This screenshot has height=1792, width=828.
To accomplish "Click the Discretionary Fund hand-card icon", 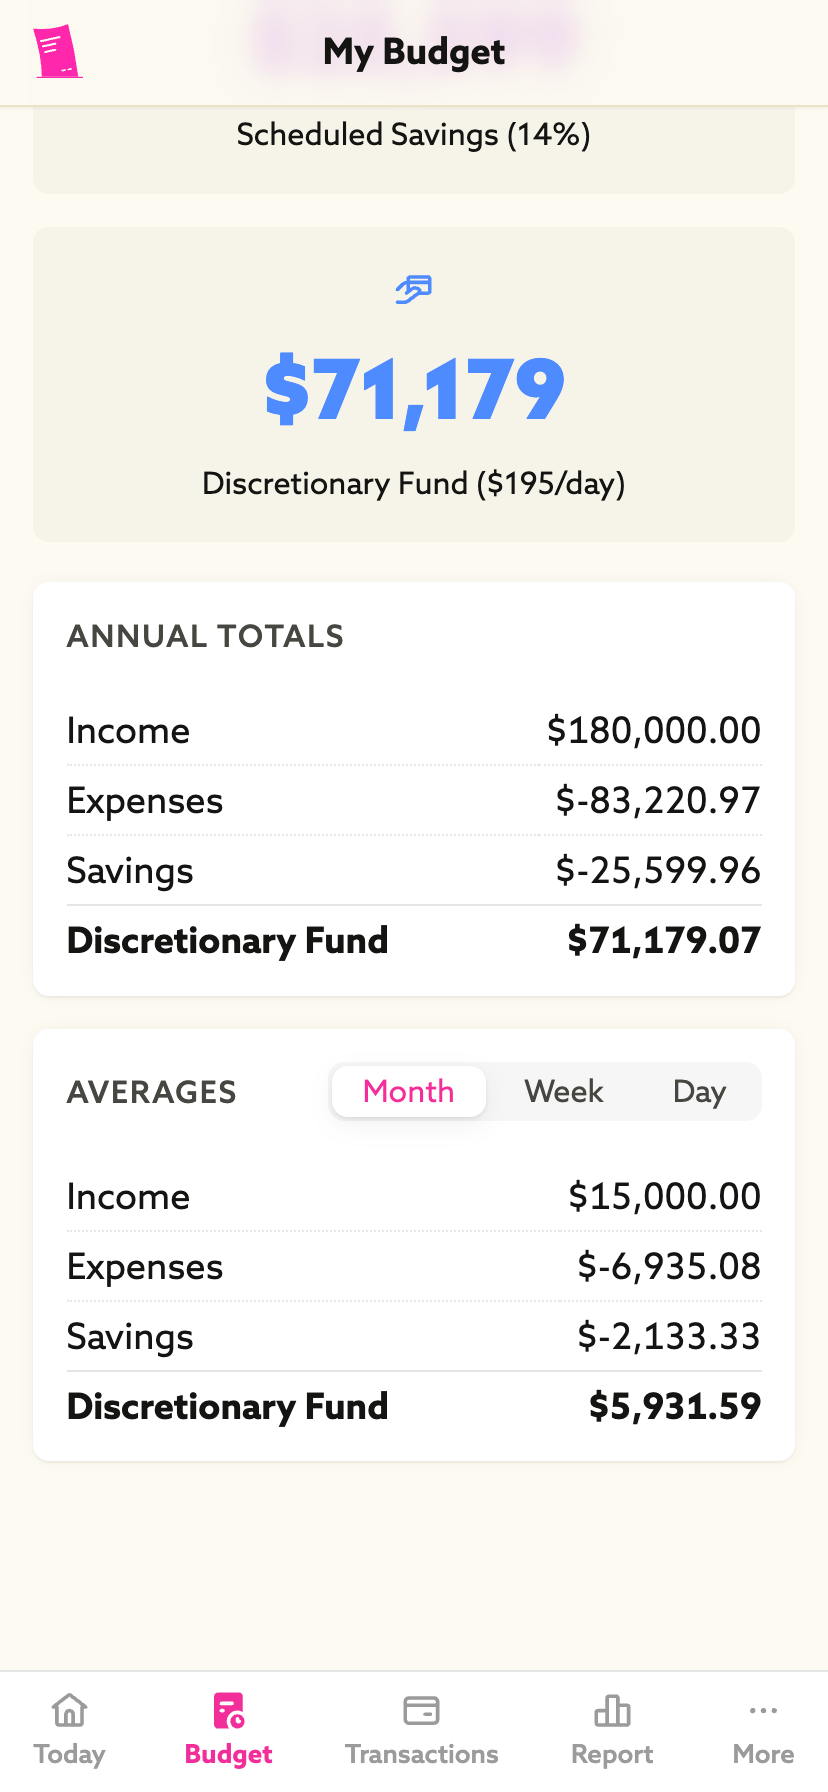I will click(x=413, y=290).
